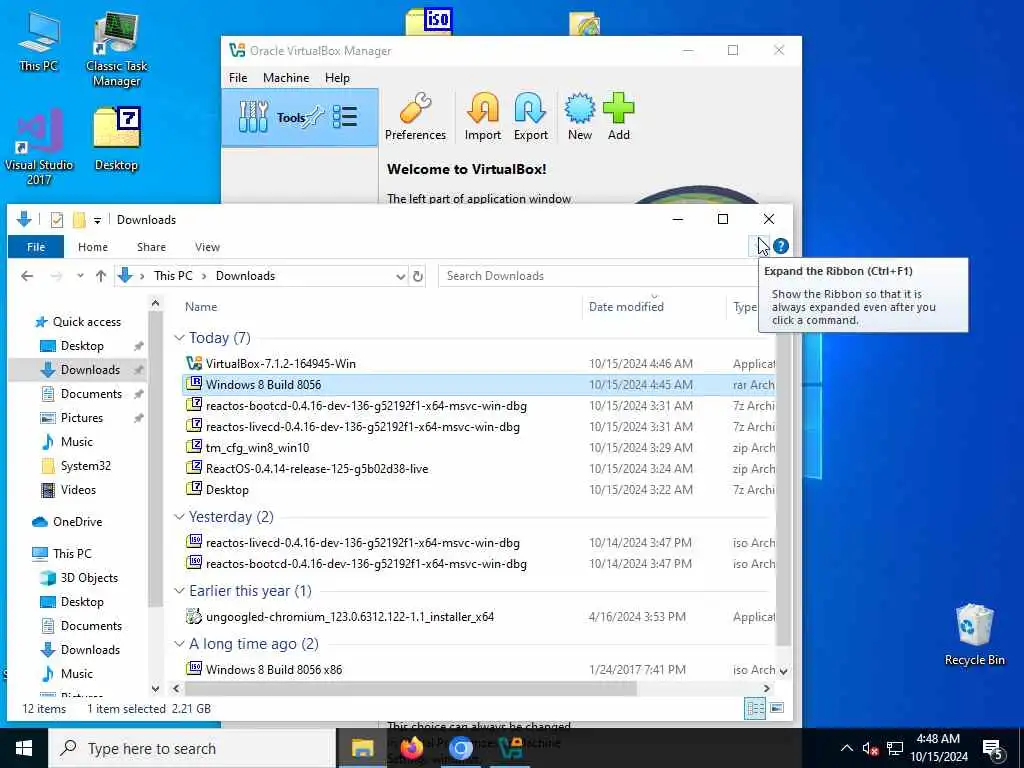This screenshot has width=1024, height=768.
Task: Select OneDrive in the navigation pane
Action: point(77,522)
